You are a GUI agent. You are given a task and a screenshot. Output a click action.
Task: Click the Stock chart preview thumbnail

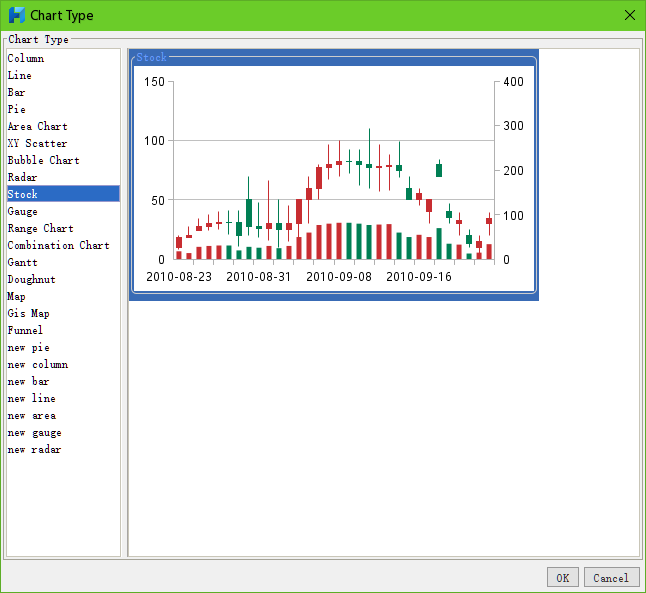pos(334,175)
